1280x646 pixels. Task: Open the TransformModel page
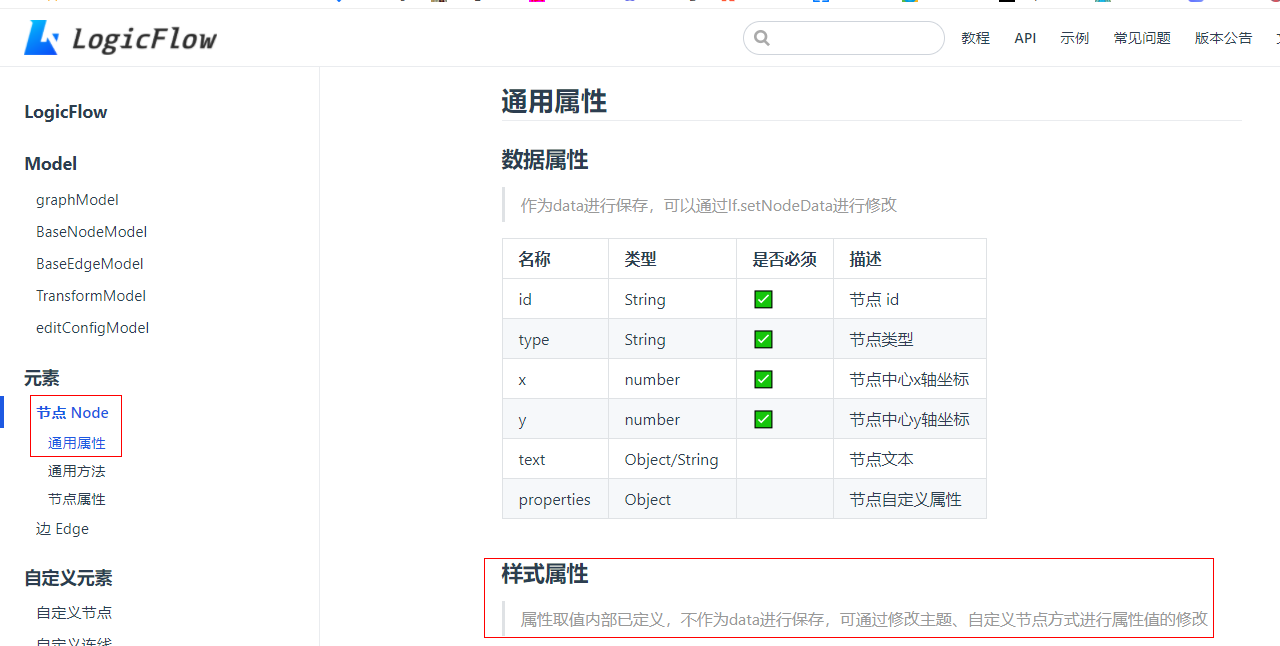pos(90,295)
